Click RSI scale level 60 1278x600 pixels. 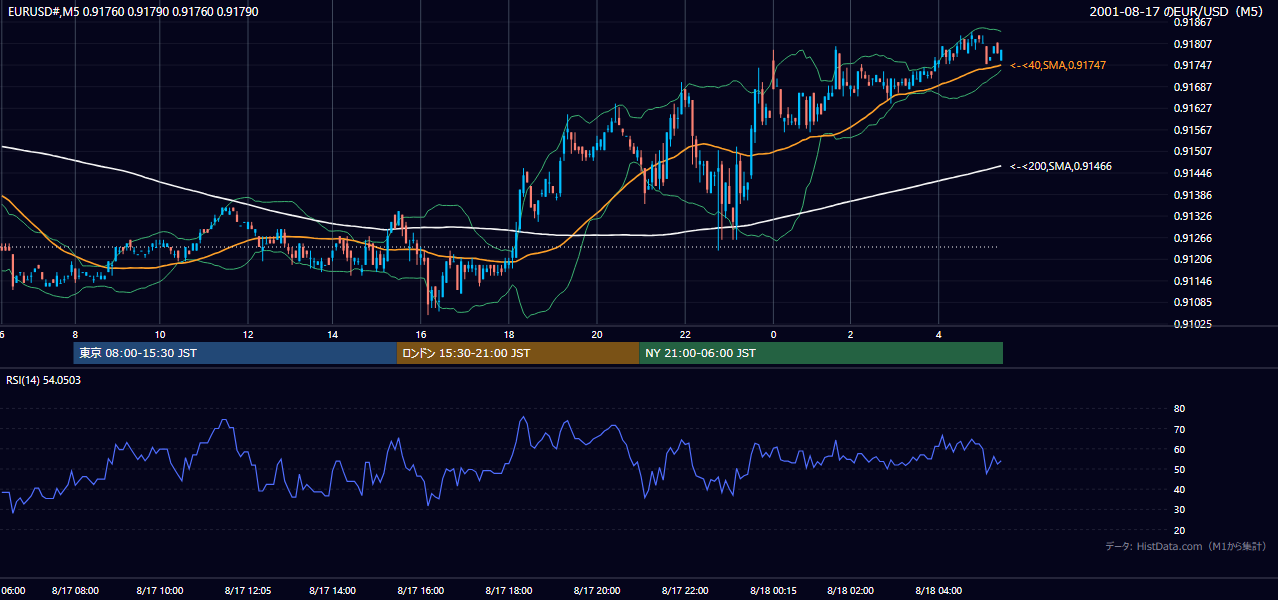coord(1179,449)
